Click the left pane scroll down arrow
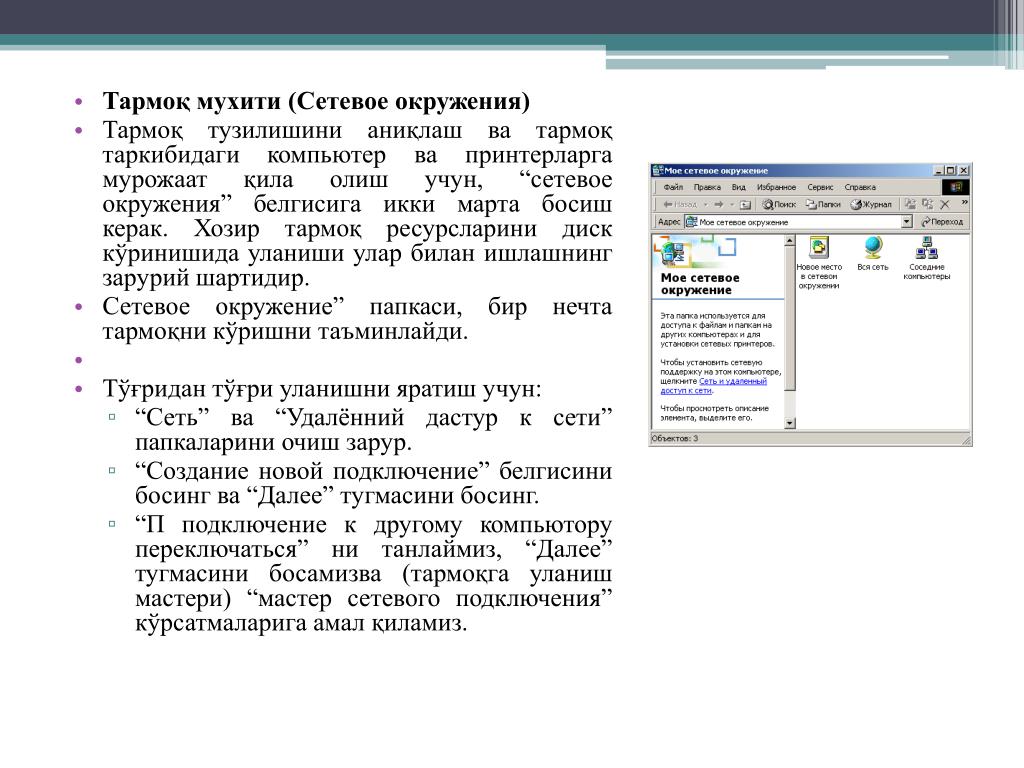 click(x=790, y=423)
